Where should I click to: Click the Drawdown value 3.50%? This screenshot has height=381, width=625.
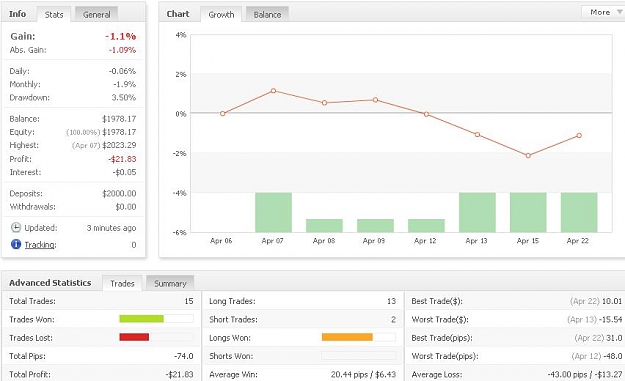pyautogui.click(x=124, y=97)
